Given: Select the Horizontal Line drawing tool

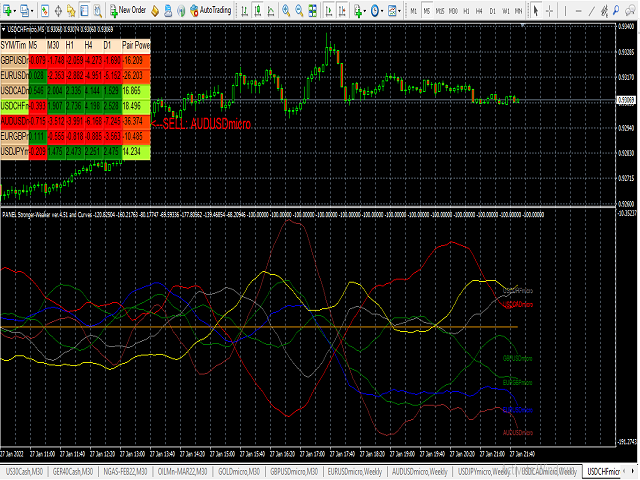Looking at the screenshot, I should (578, 11).
